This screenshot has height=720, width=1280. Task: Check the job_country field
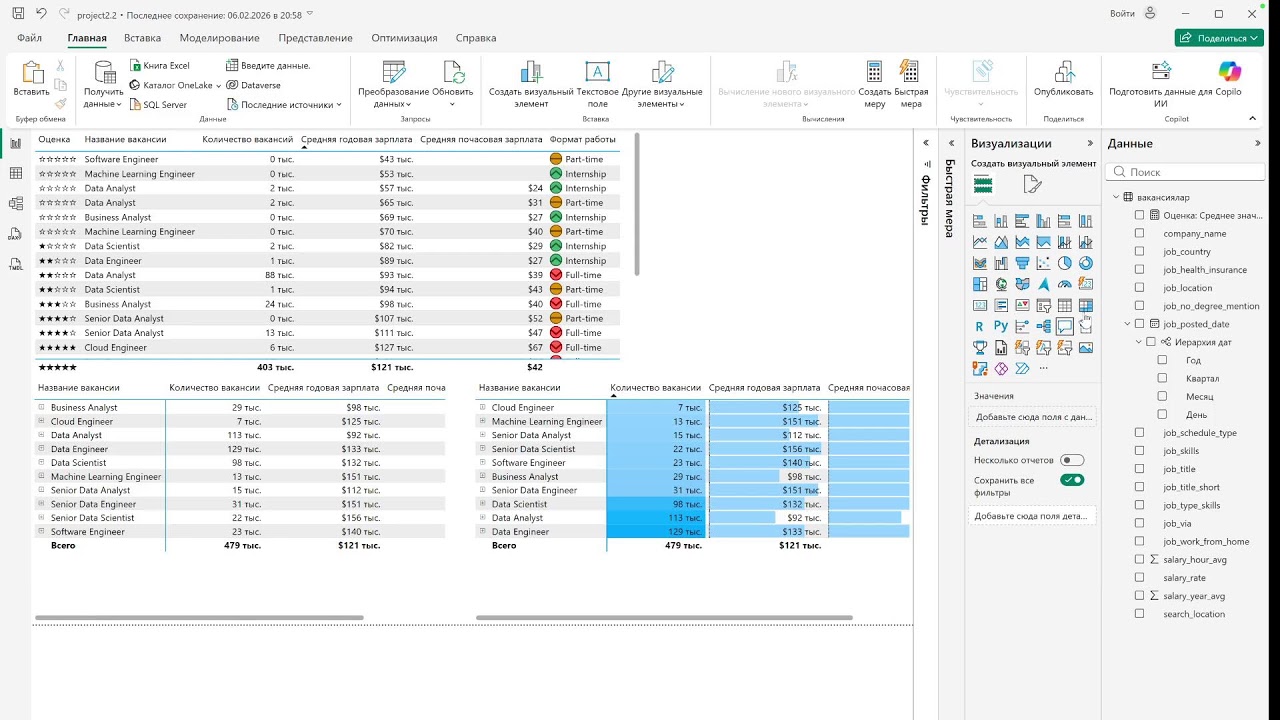(1140, 251)
